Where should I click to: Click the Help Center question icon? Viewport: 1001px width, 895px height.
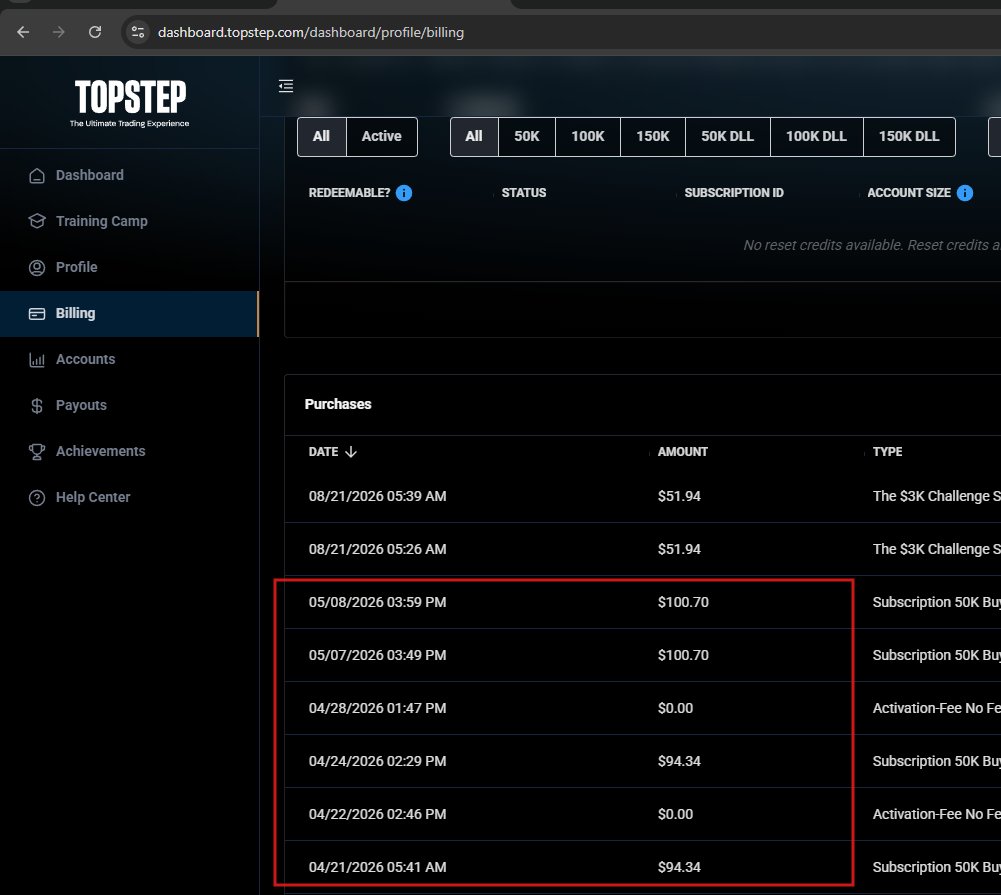click(37, 497)
